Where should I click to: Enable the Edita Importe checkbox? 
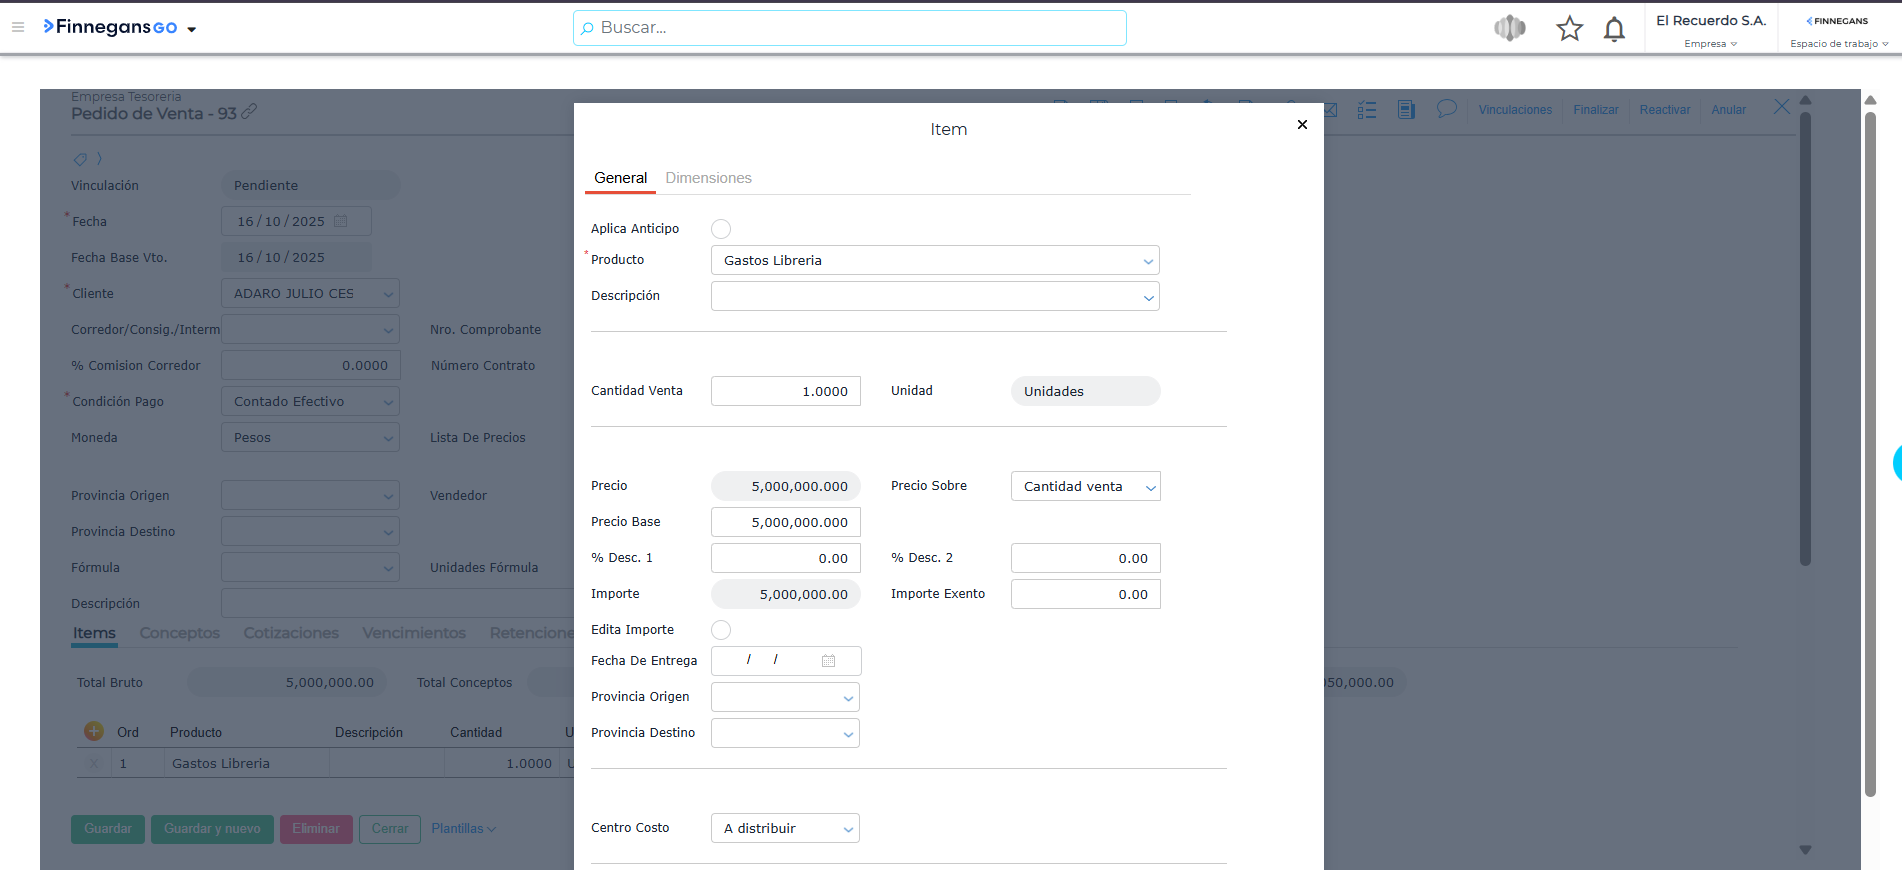coord(721,630)
